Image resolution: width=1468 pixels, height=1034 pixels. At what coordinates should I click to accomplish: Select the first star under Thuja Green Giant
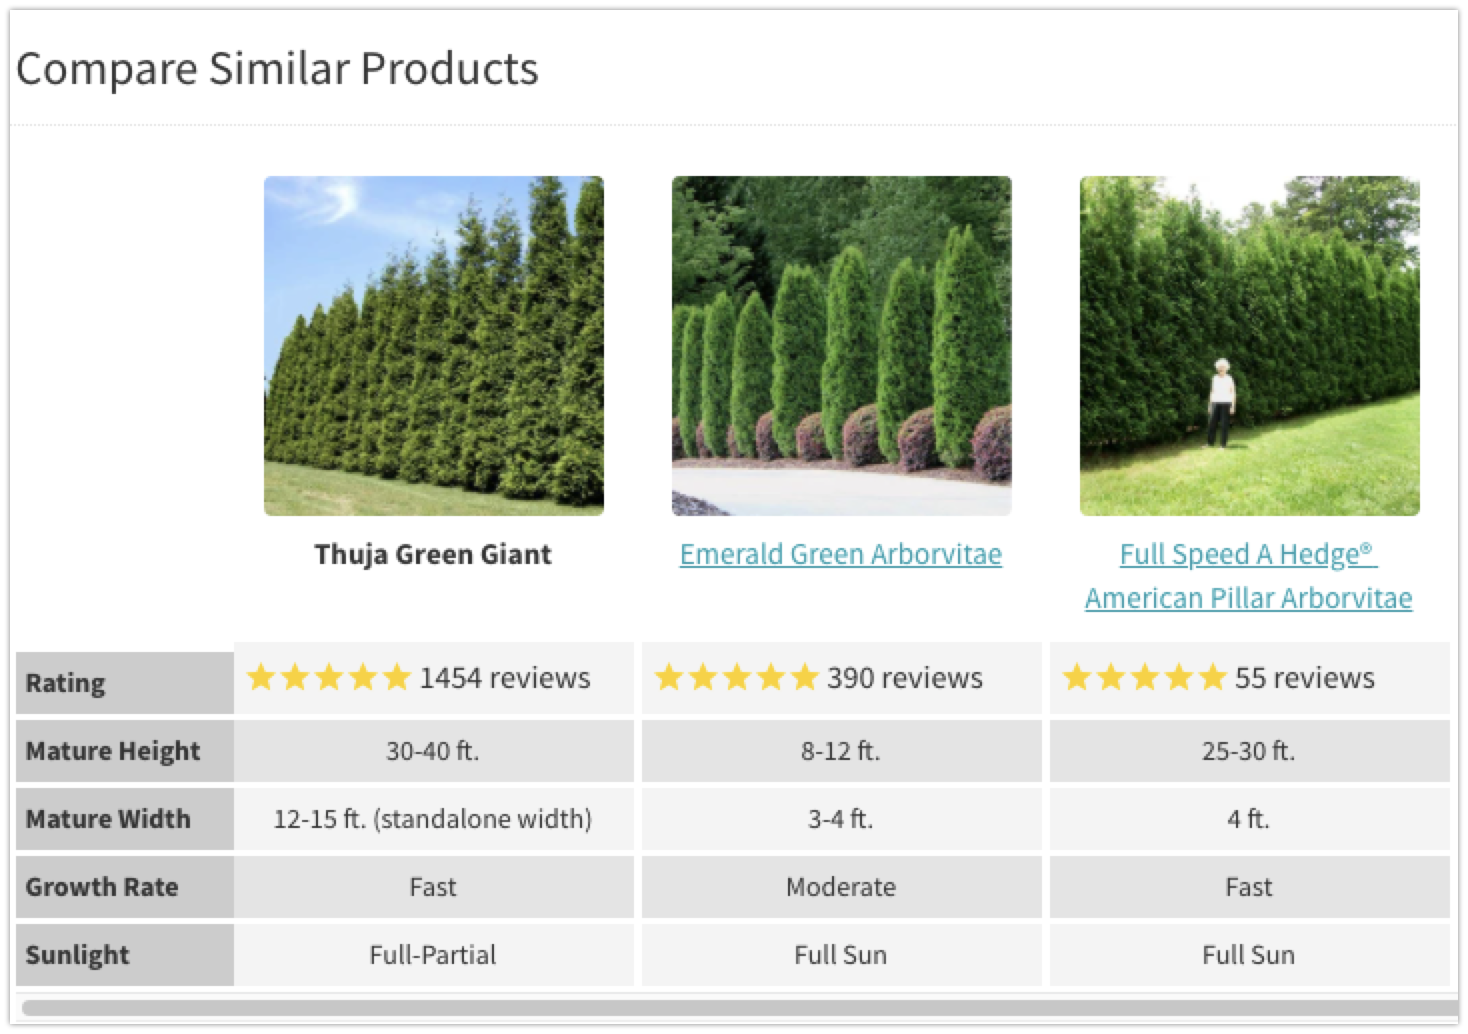coord(262,678)
